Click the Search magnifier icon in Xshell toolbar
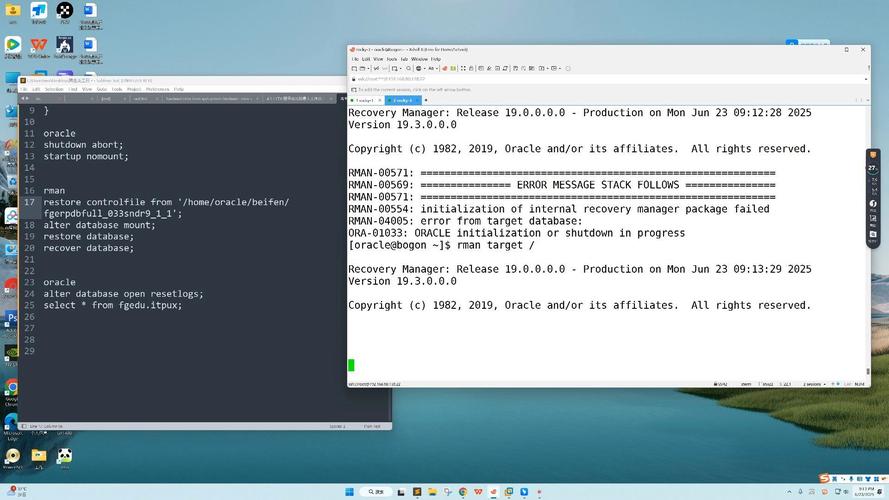Viewport: 889px width, 500px height. (x=408, y=69)
